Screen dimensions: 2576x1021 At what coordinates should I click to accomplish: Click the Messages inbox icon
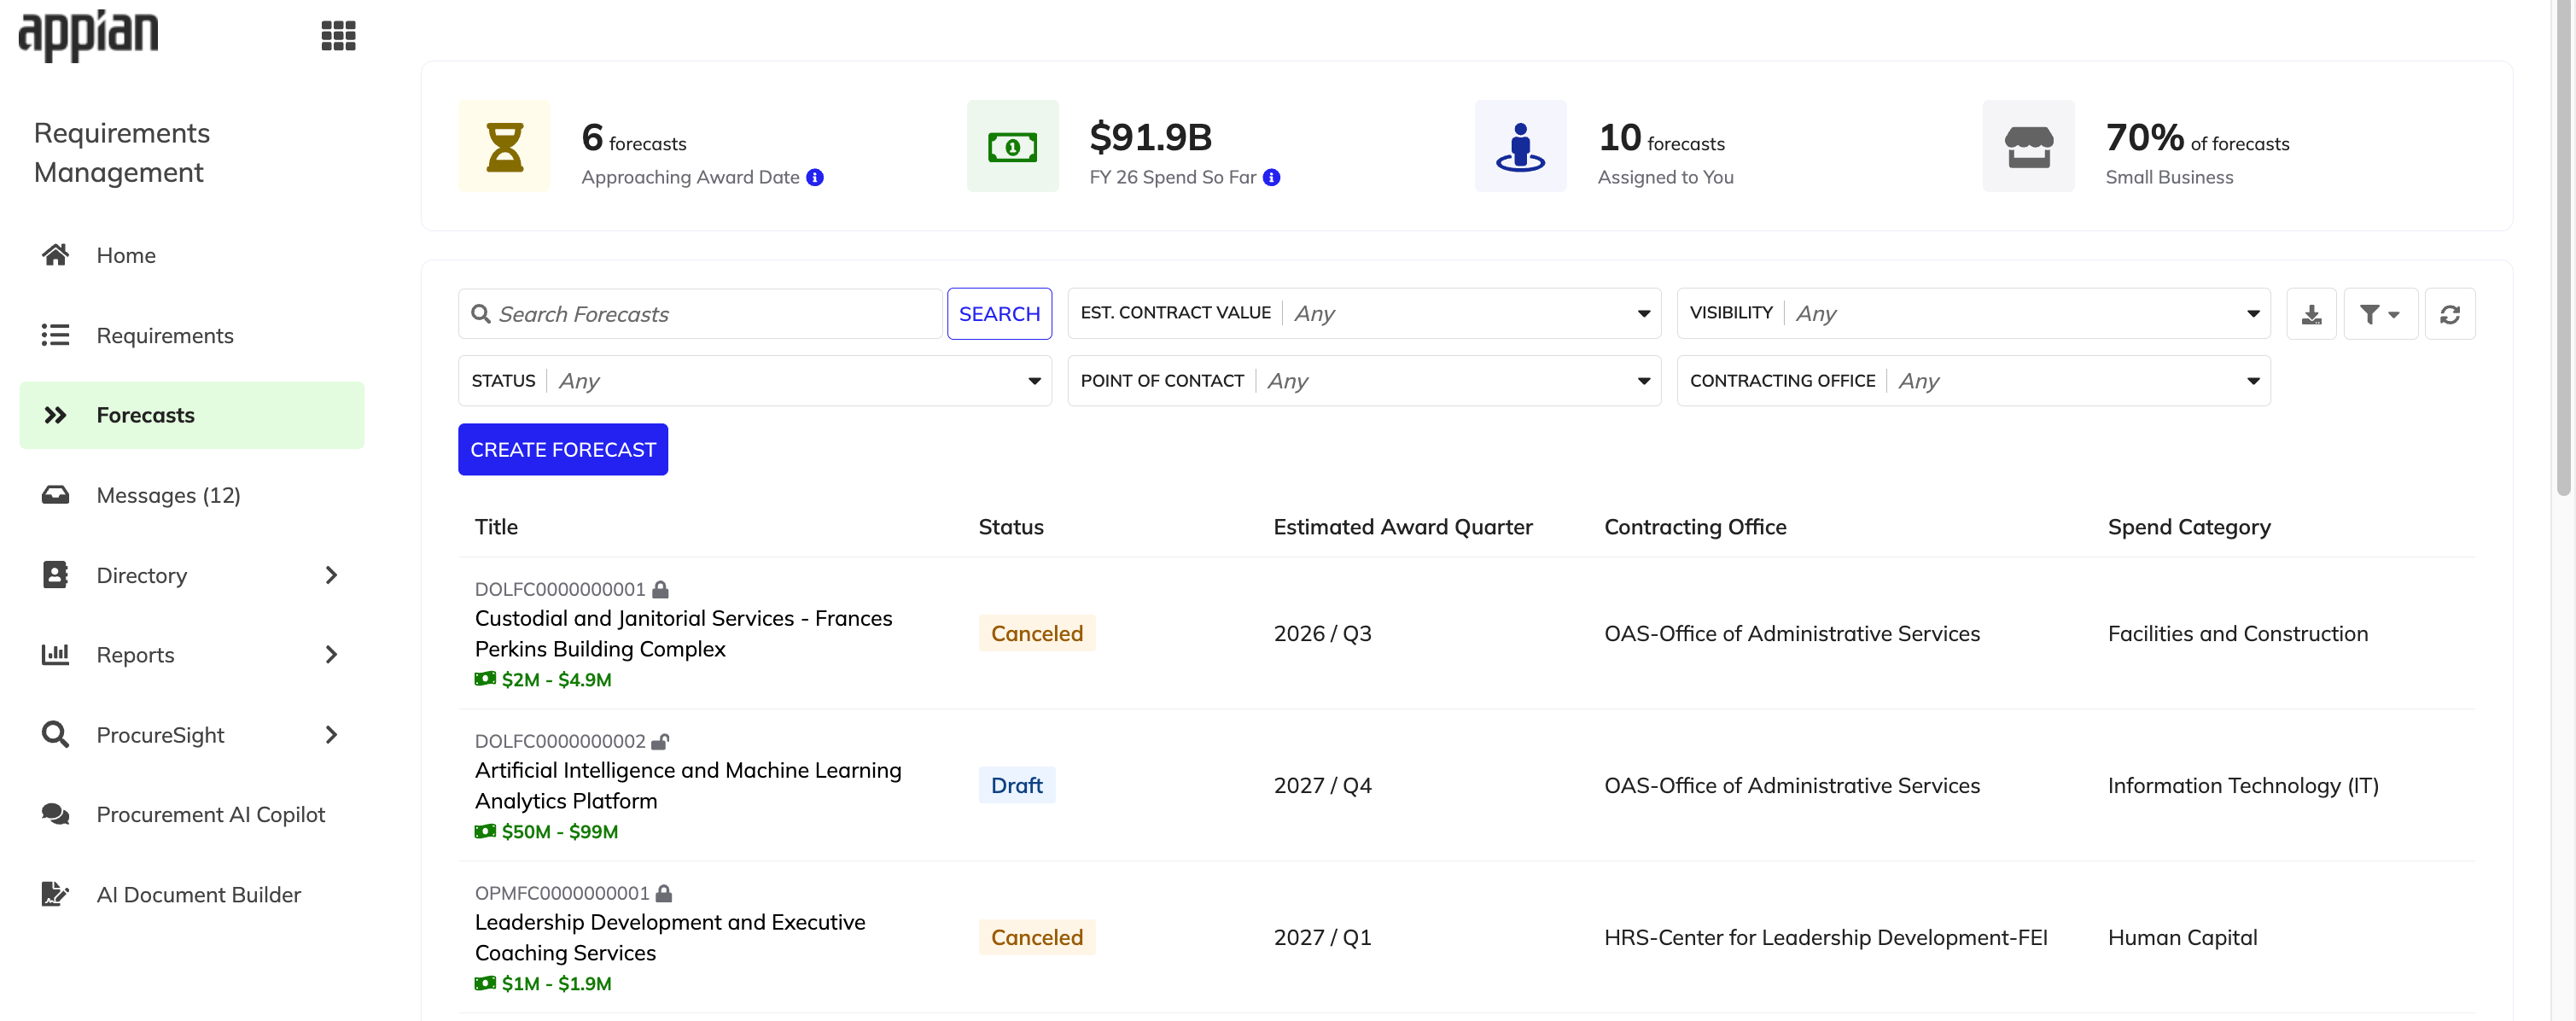coord(55,495)
